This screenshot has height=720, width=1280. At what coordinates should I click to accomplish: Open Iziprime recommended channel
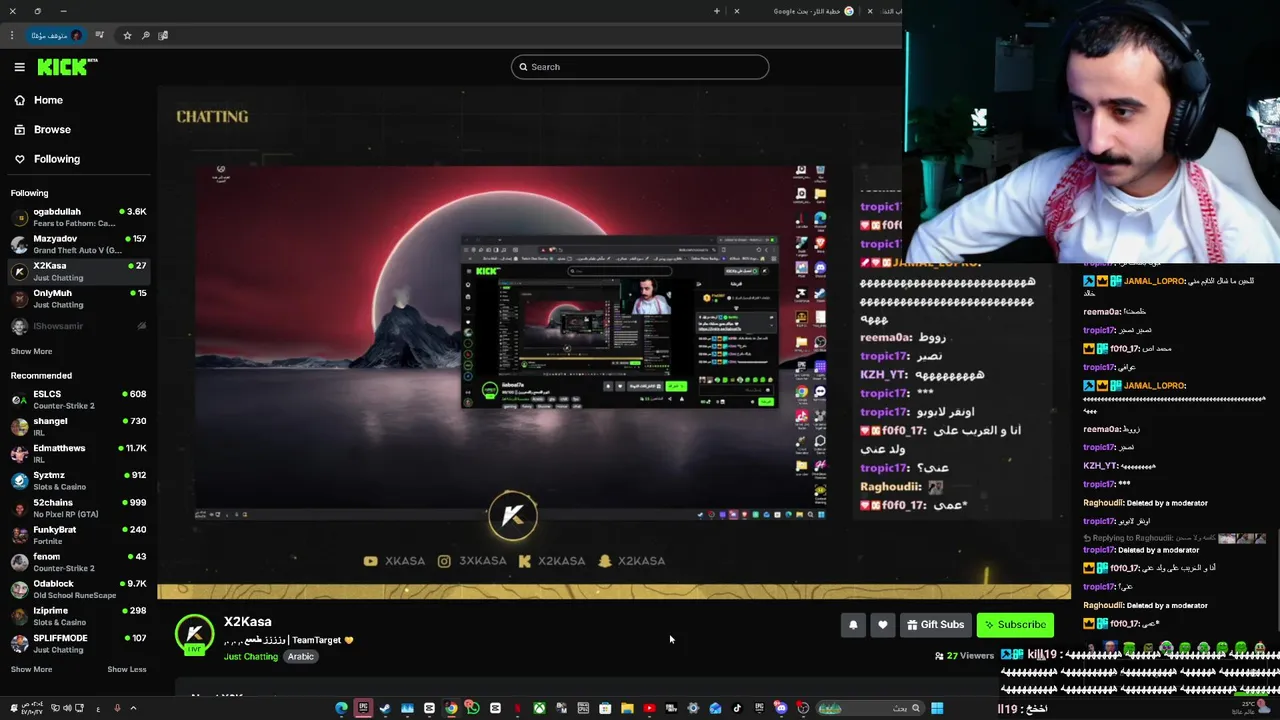pos(78,616)
